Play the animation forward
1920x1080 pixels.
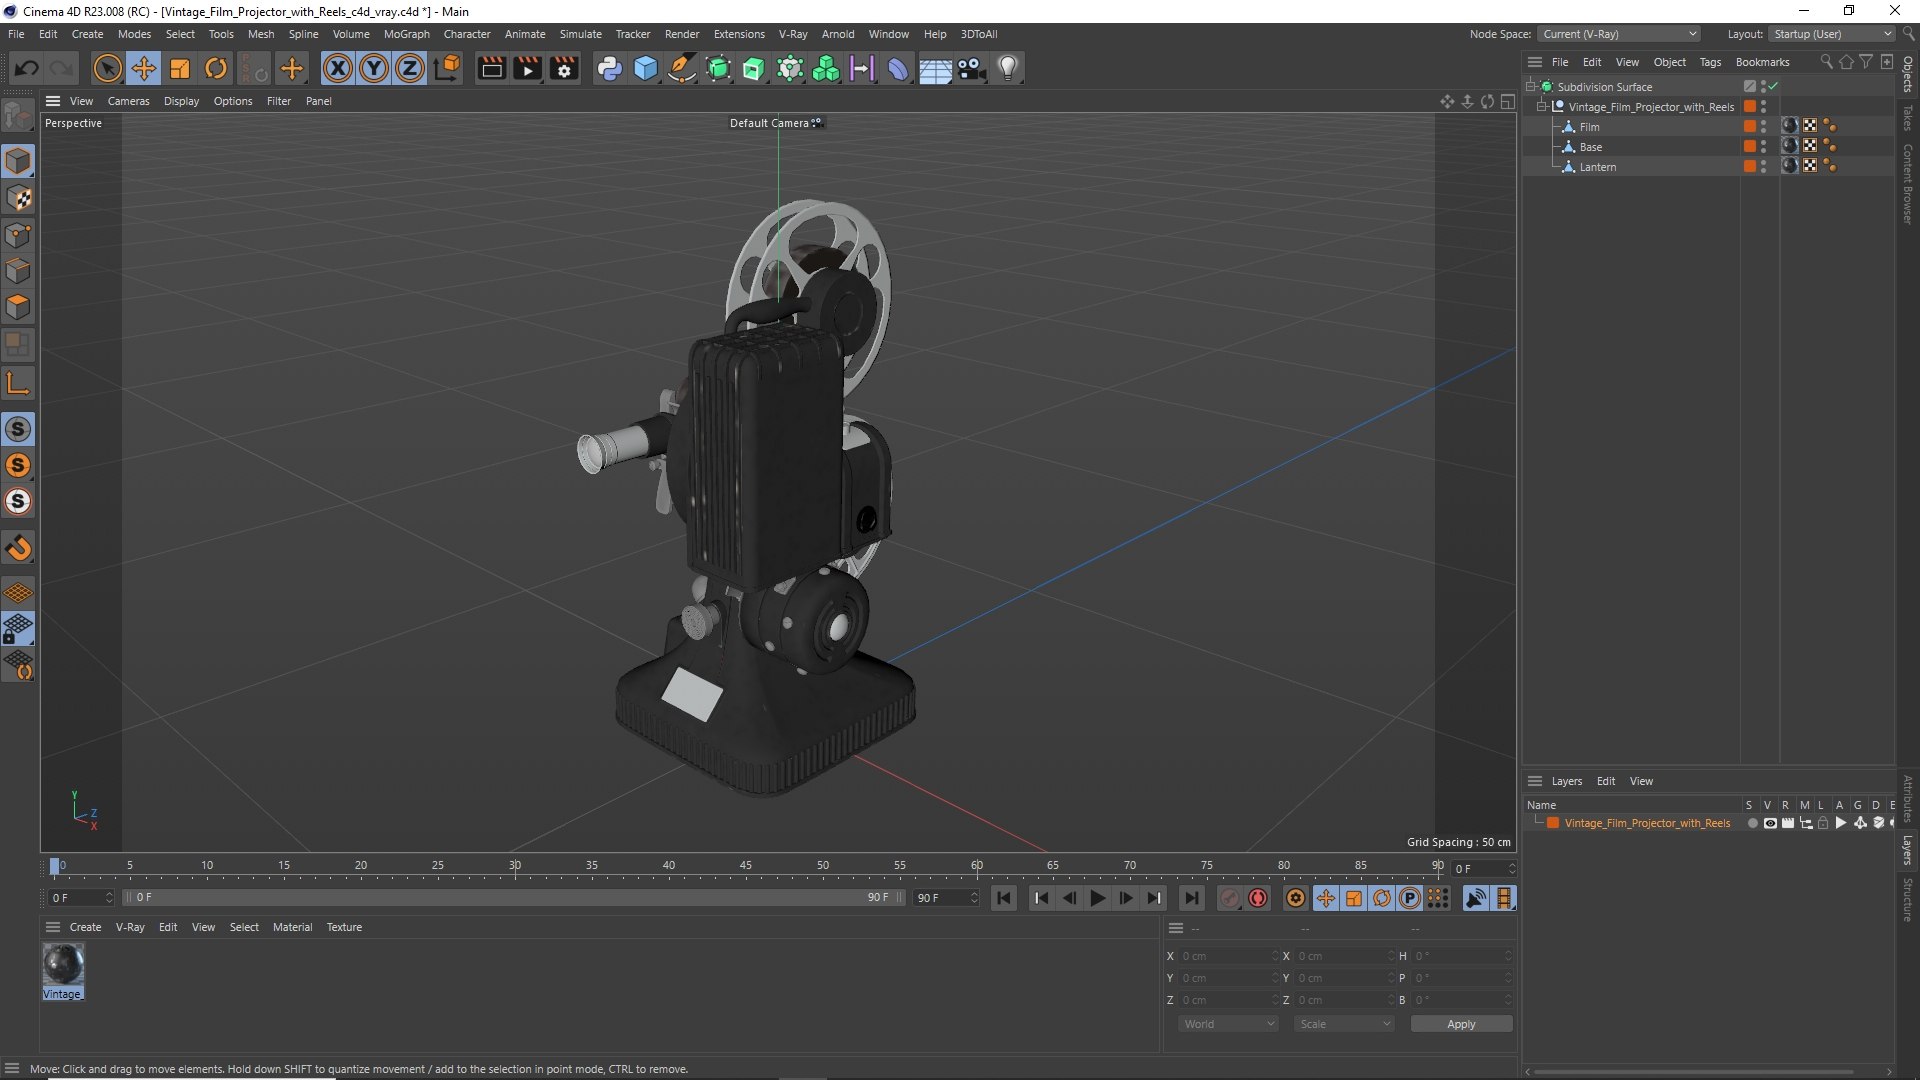[x=1097, y=898]
